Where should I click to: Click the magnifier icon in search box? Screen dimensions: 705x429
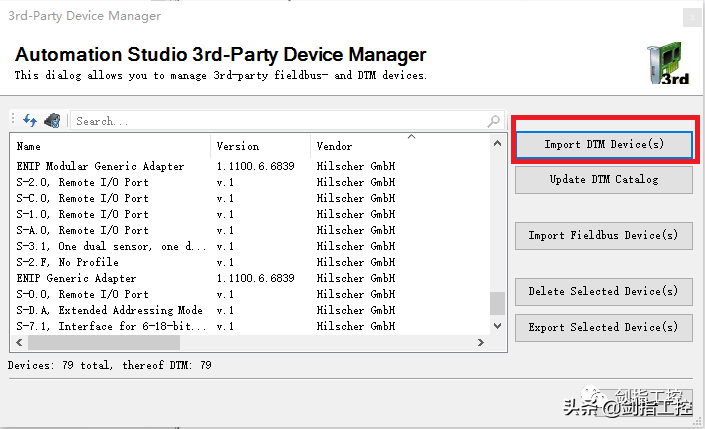(493, 121)
